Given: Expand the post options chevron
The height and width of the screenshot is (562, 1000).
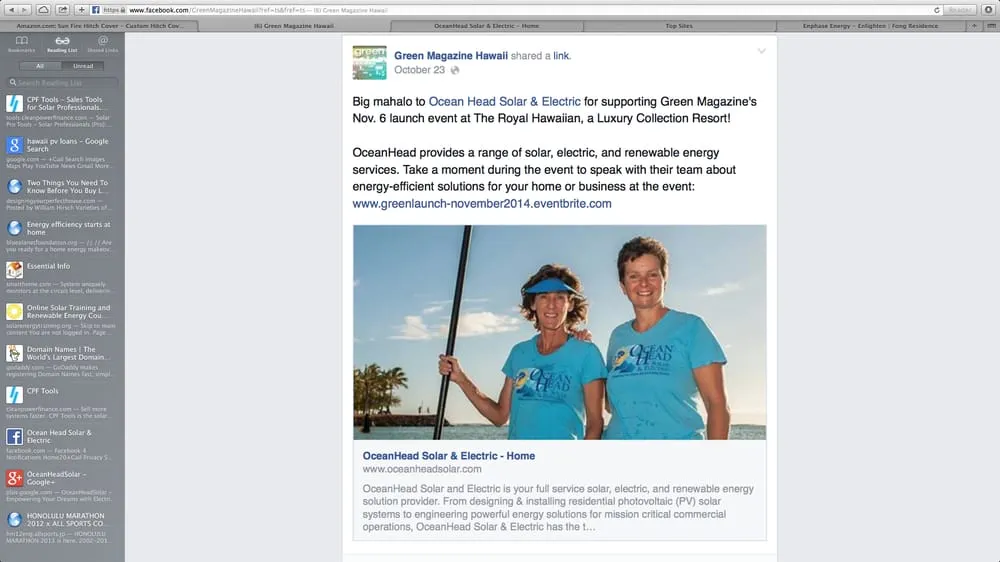Looking at the screenshot, I should pyautogui.click(x=761, y=51).
